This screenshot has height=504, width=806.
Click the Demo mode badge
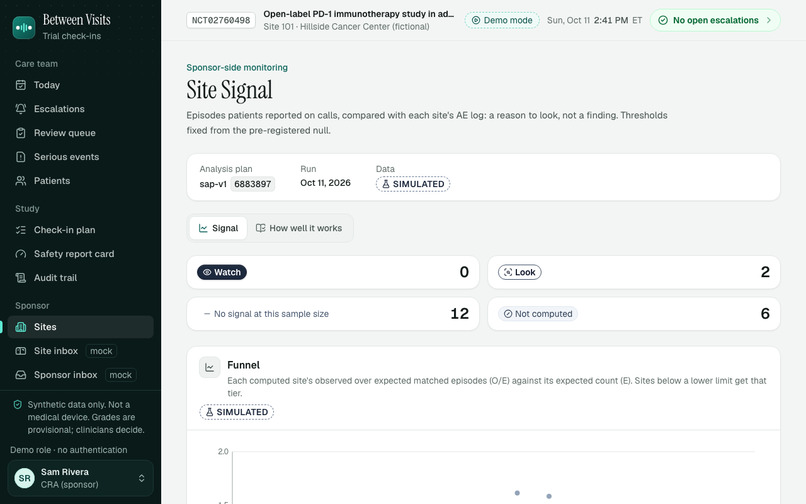(x=502, y=20)
